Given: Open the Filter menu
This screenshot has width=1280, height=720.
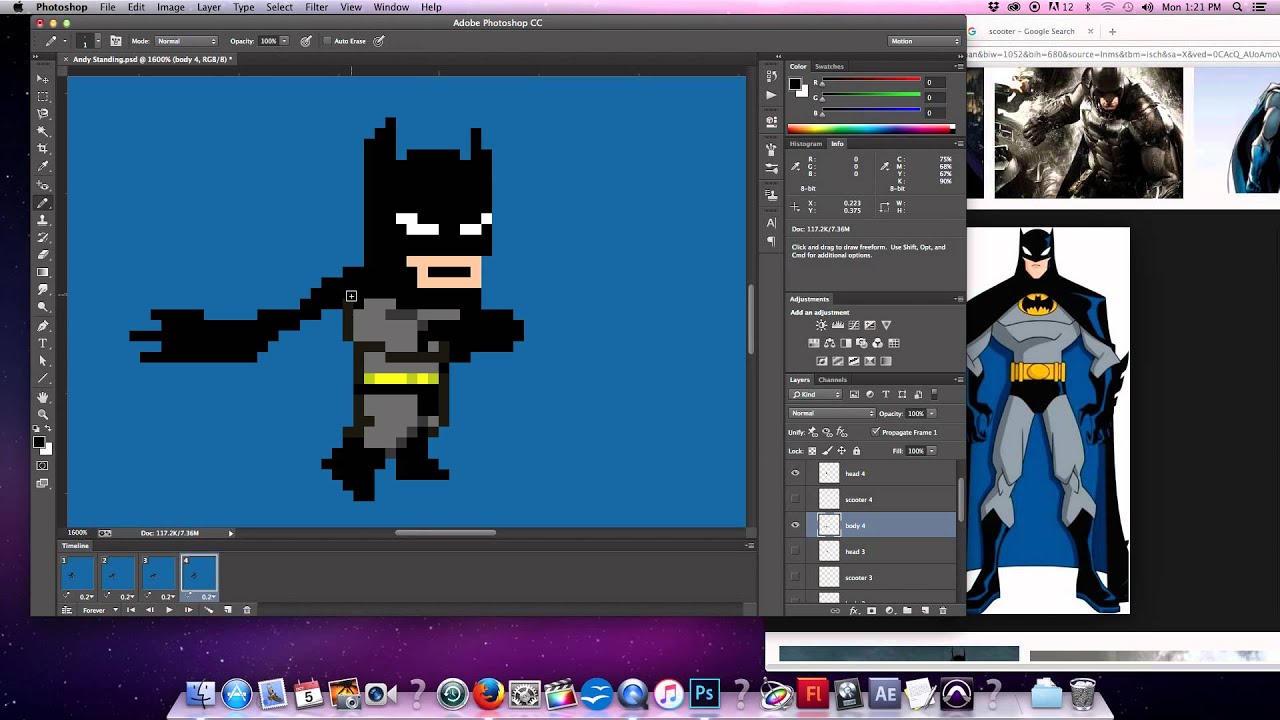Looking at the screenshot, I should tap(317, 7).
